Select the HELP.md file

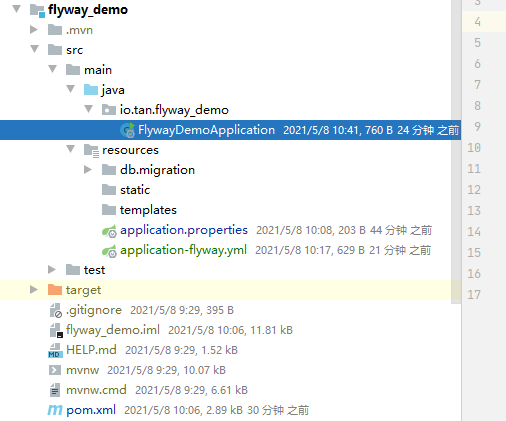pyautogui.click(x=91, y=350)
